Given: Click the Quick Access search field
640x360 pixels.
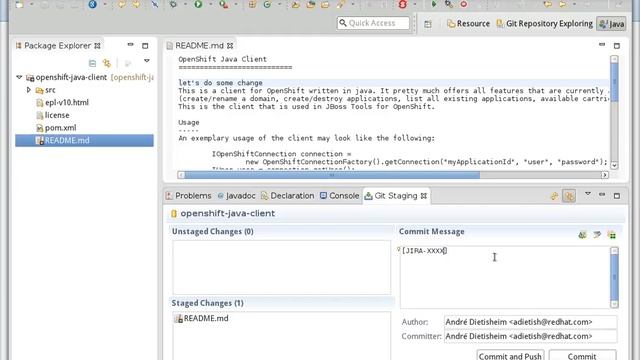Looking at the screenshot, I should pos(373,23).
